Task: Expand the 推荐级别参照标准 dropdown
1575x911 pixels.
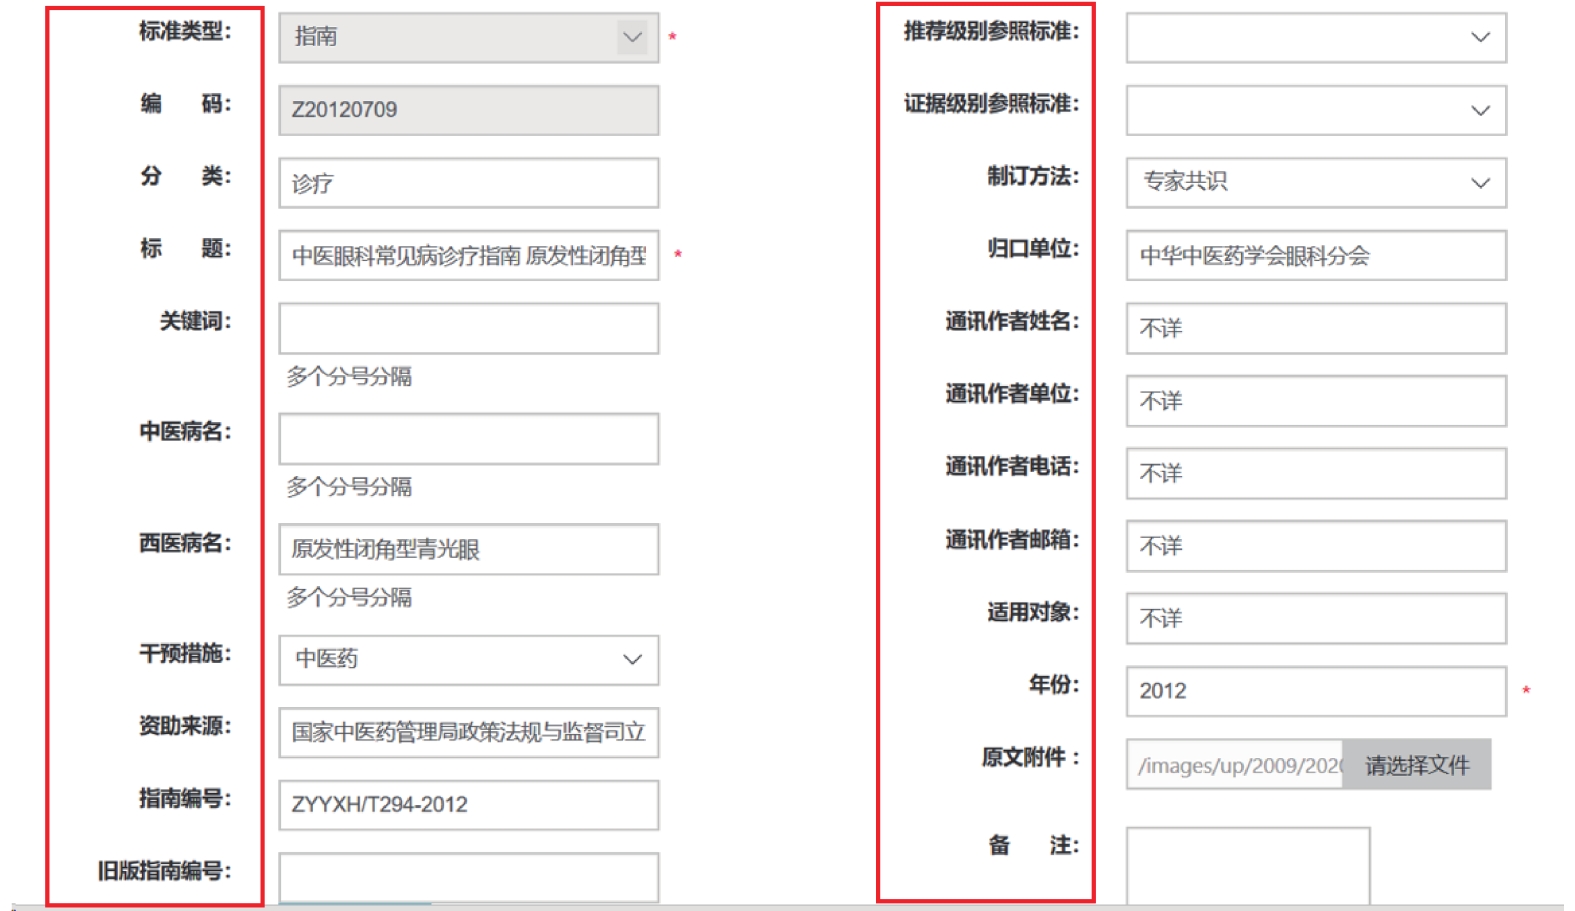Action: pos(1315,38)
